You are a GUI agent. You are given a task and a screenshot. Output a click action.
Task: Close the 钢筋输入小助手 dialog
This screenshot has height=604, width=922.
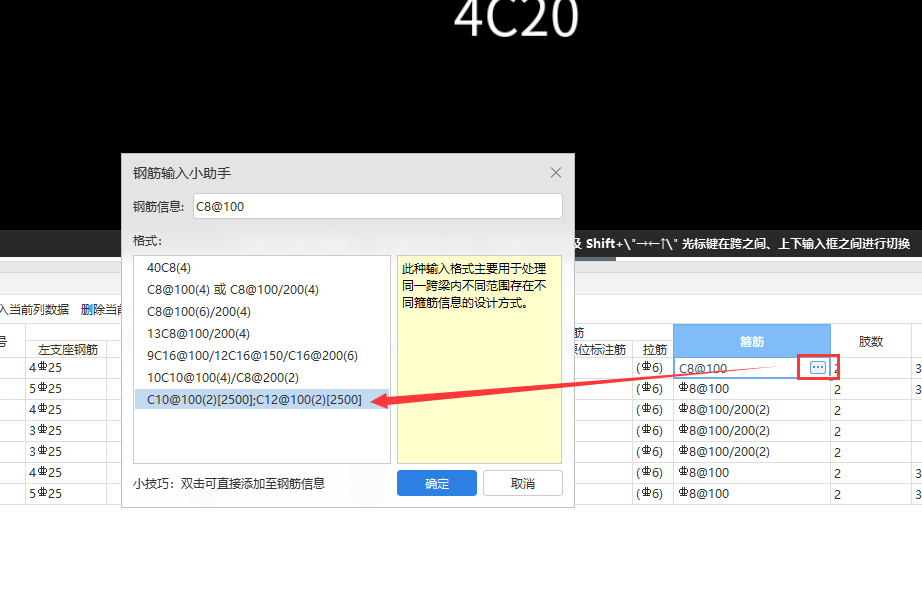click(556, 173)
